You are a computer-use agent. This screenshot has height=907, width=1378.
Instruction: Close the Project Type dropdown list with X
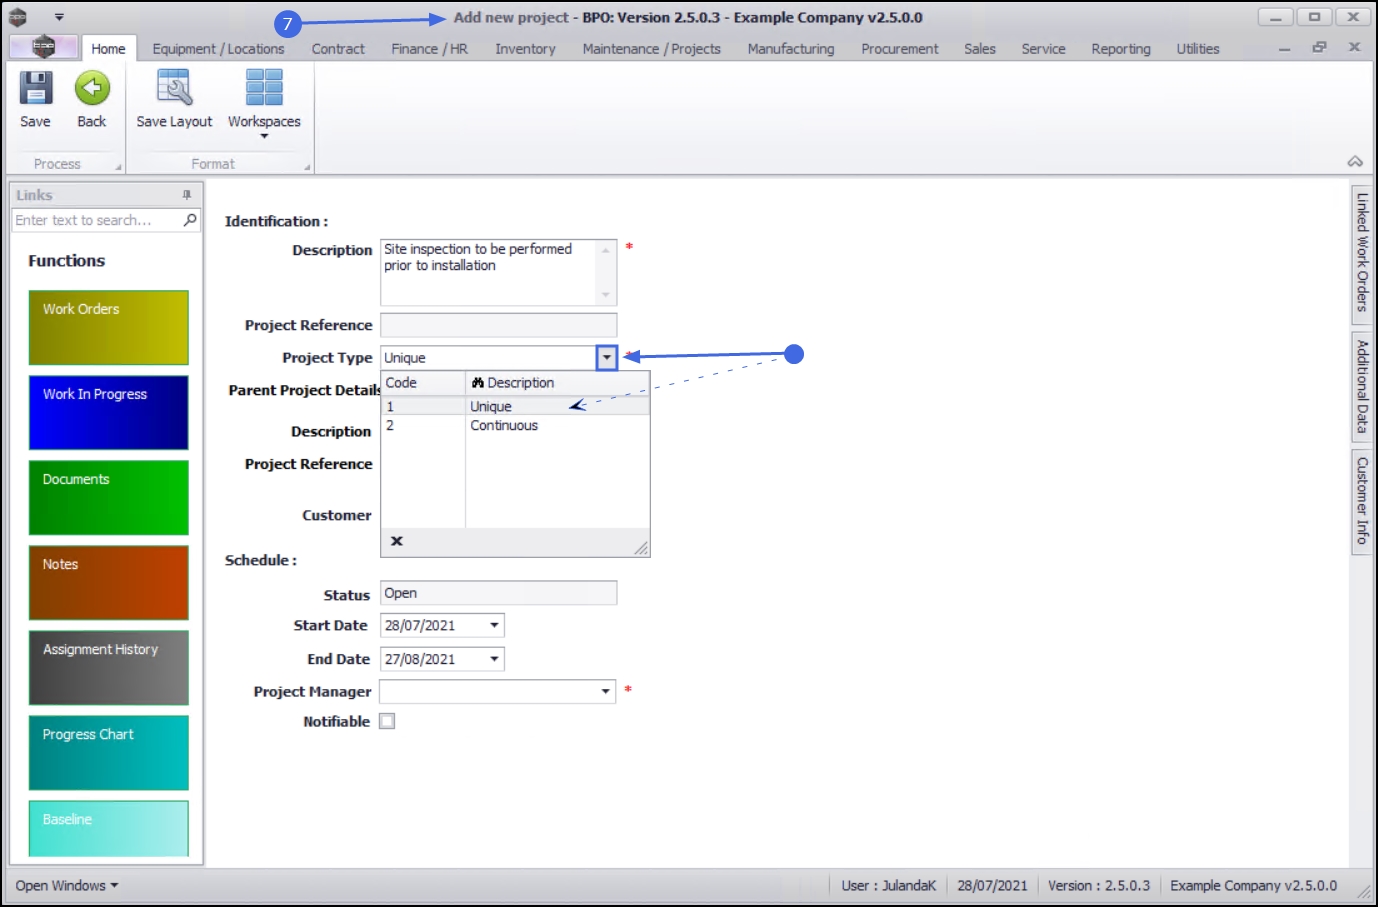(397, 541)
